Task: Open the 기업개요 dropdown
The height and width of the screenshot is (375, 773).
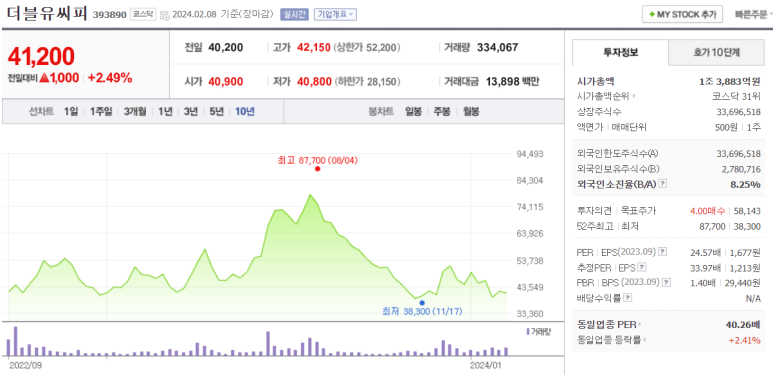Action: [x=335, y=14]
